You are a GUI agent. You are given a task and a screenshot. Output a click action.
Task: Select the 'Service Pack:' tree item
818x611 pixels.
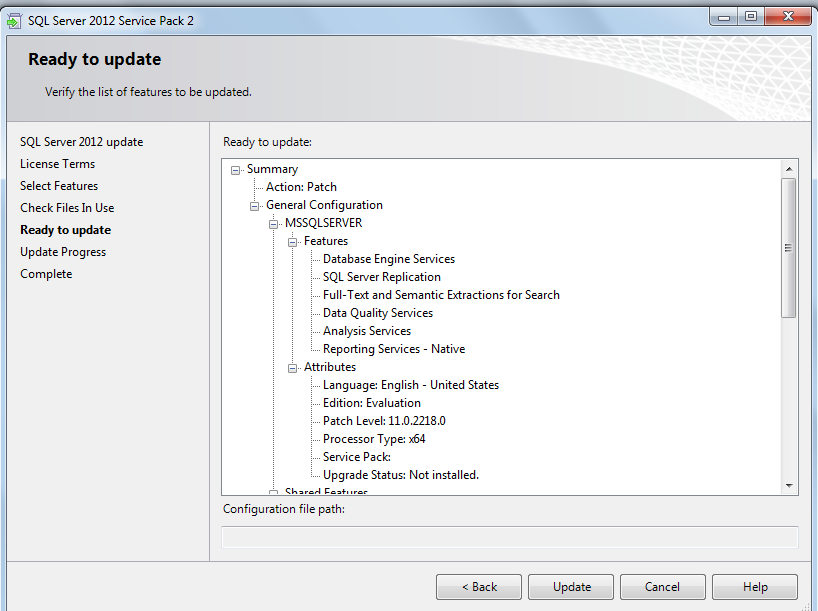point(357,457)
